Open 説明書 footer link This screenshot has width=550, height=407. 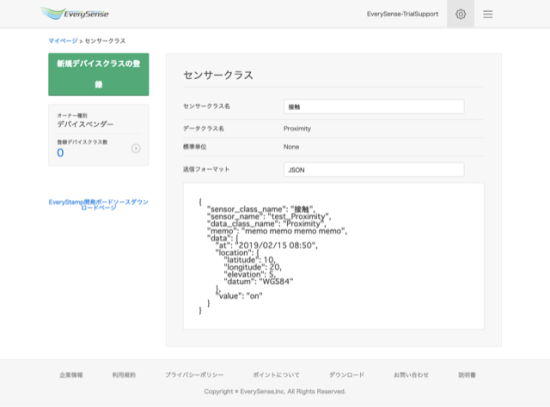[x=467, y=375]
